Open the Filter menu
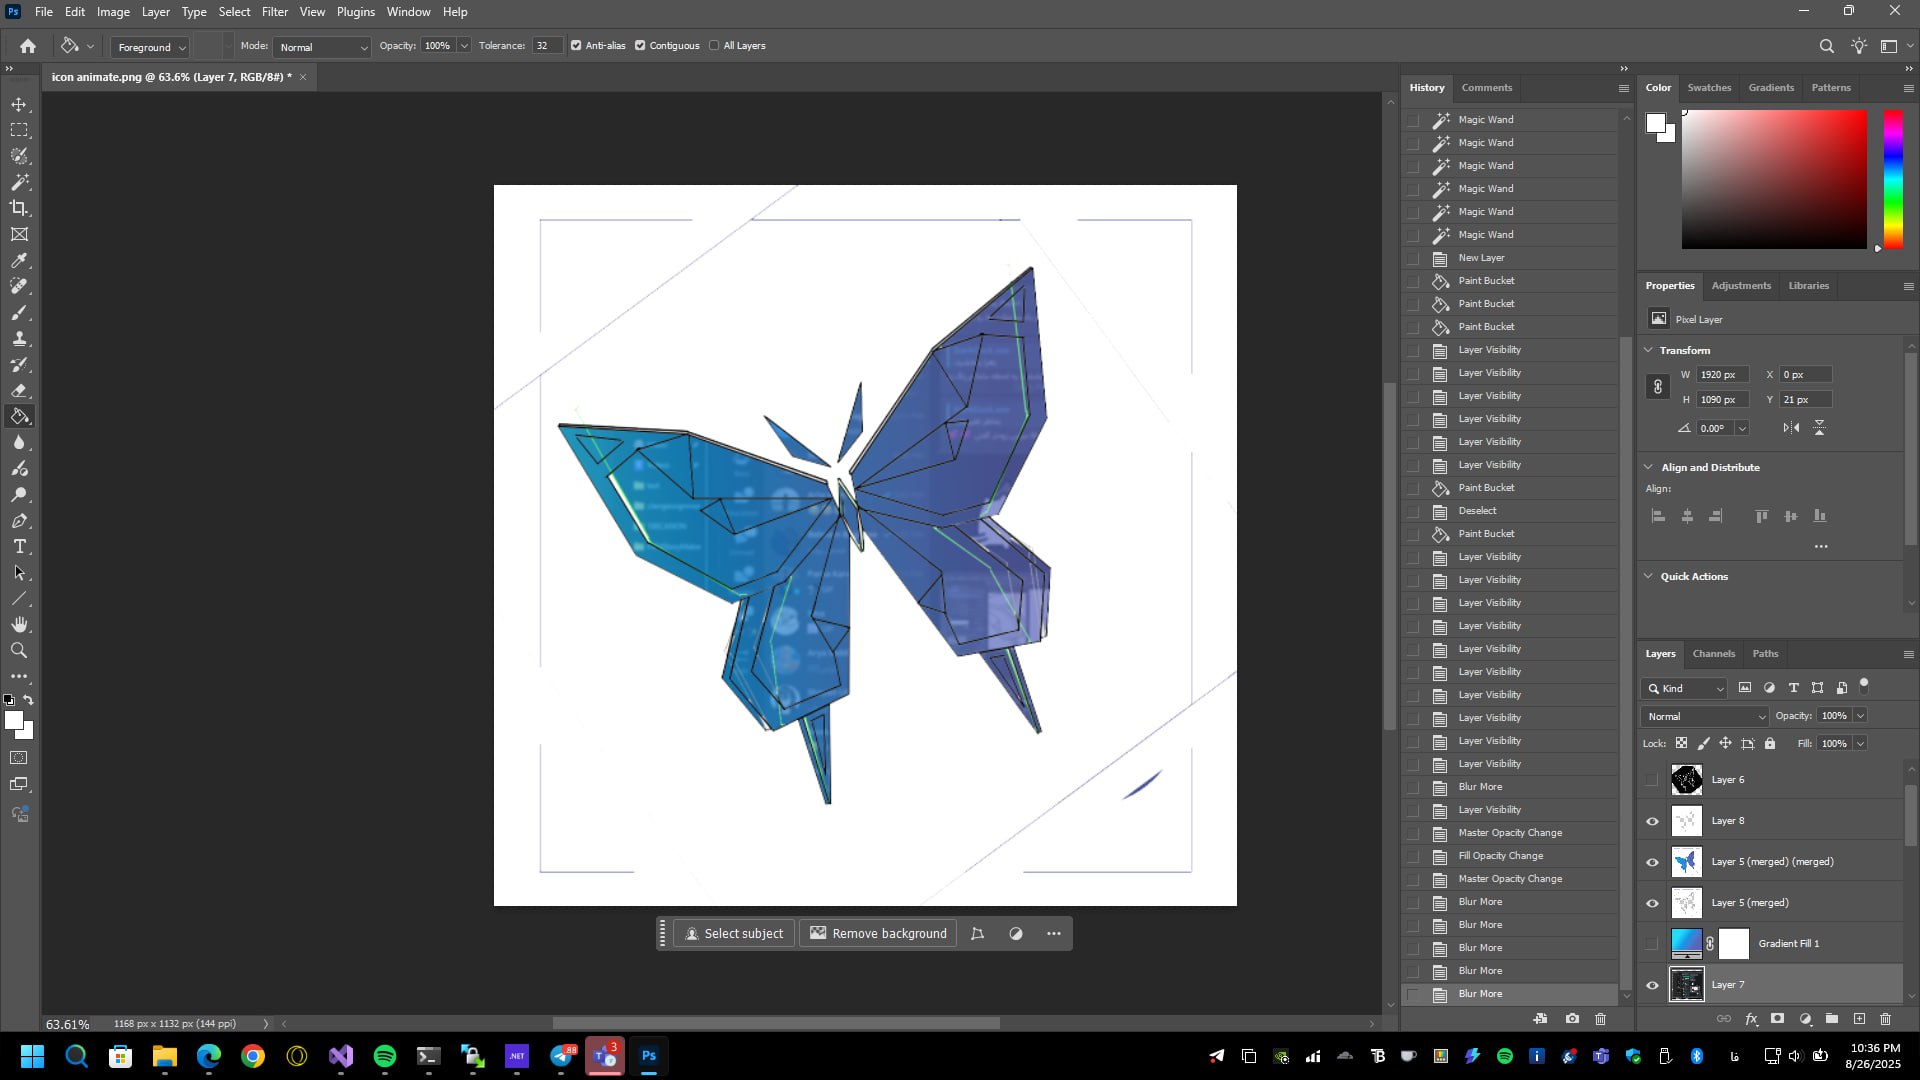Image resolution: width=1920 pixels, height=1080 pixels. click(274, 12)
